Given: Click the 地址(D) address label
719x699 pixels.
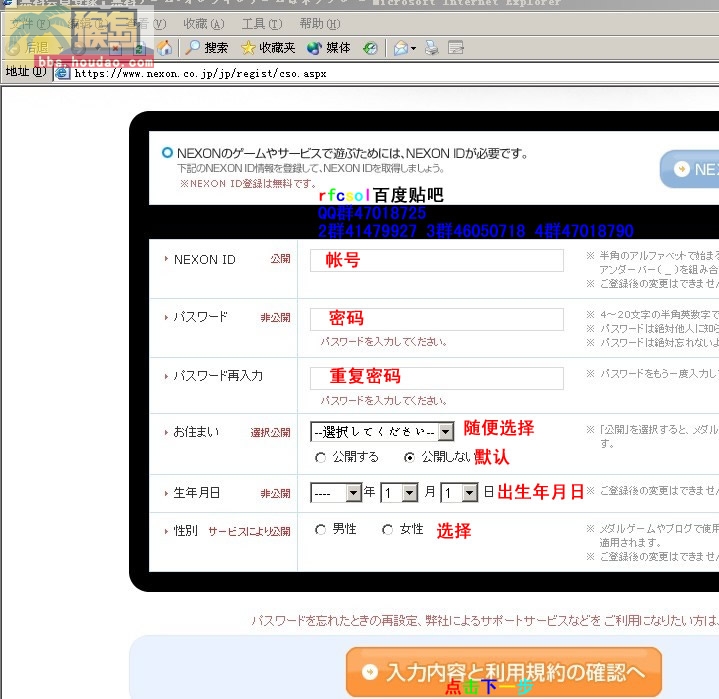Looking at the screenshot, I should 26,71.
